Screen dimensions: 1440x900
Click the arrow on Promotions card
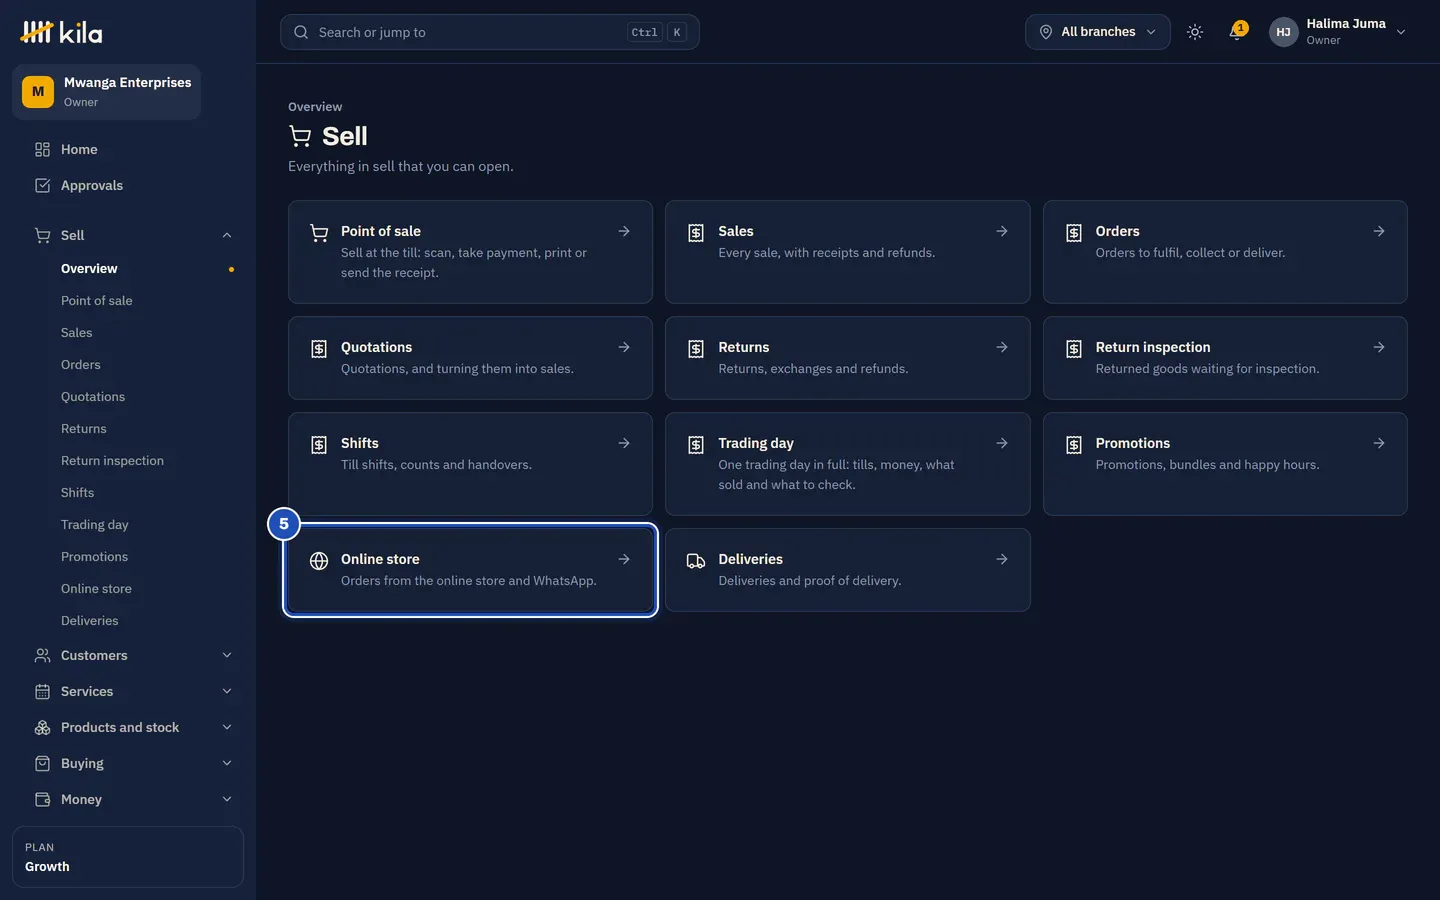pos(1379,443)
